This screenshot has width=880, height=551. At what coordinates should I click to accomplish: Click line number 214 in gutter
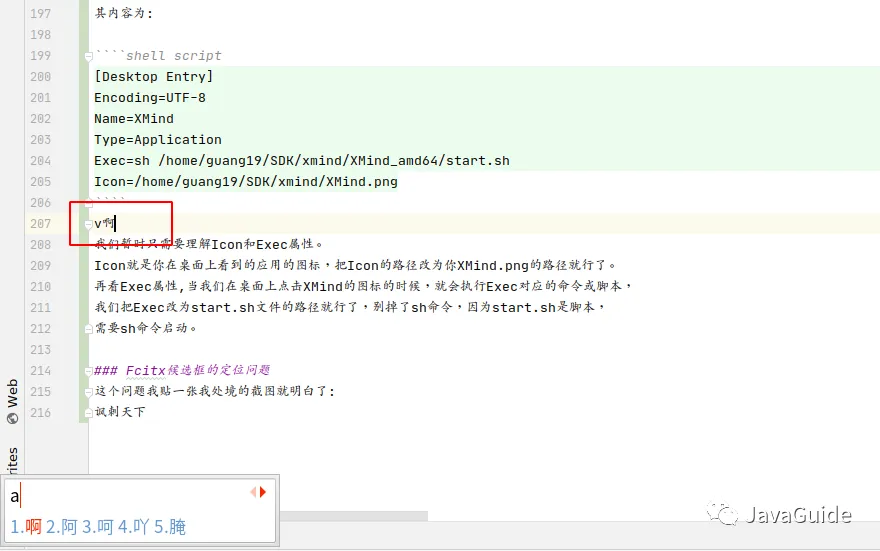40,371
